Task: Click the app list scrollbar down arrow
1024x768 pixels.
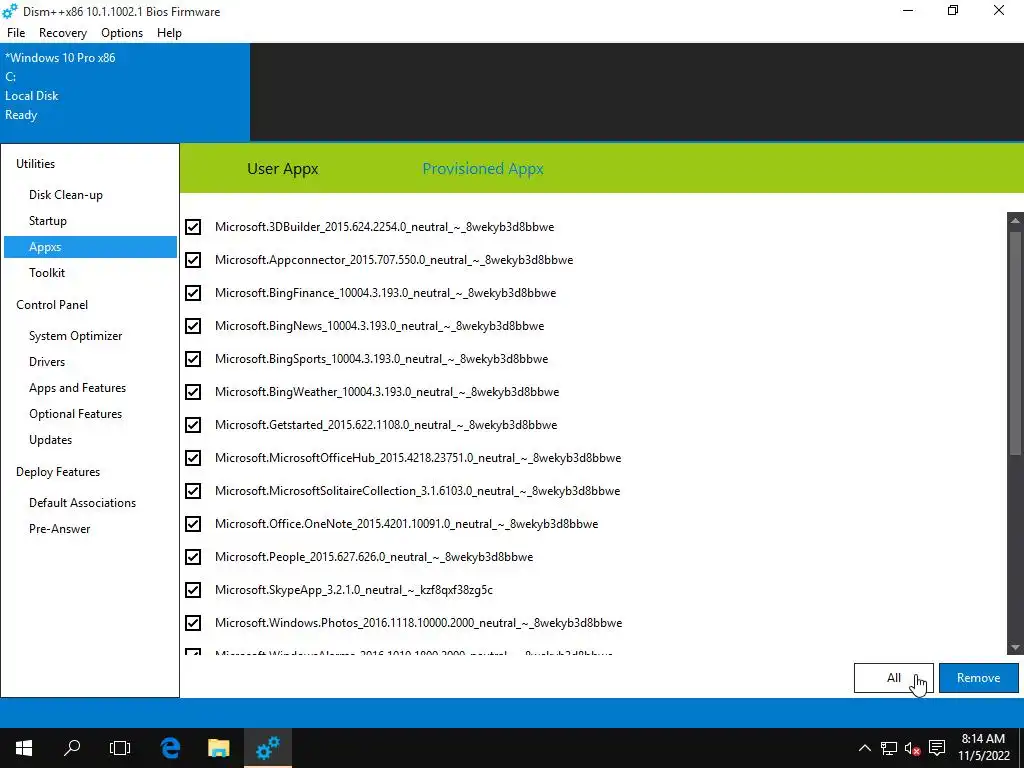Action: tap(1015, 647)
